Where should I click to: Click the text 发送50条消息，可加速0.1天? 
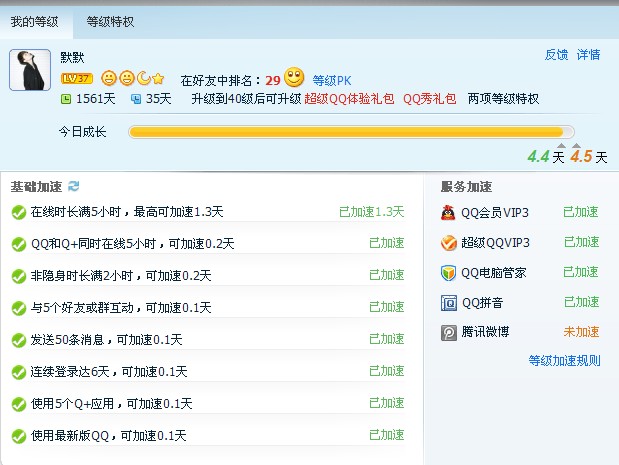107,339
